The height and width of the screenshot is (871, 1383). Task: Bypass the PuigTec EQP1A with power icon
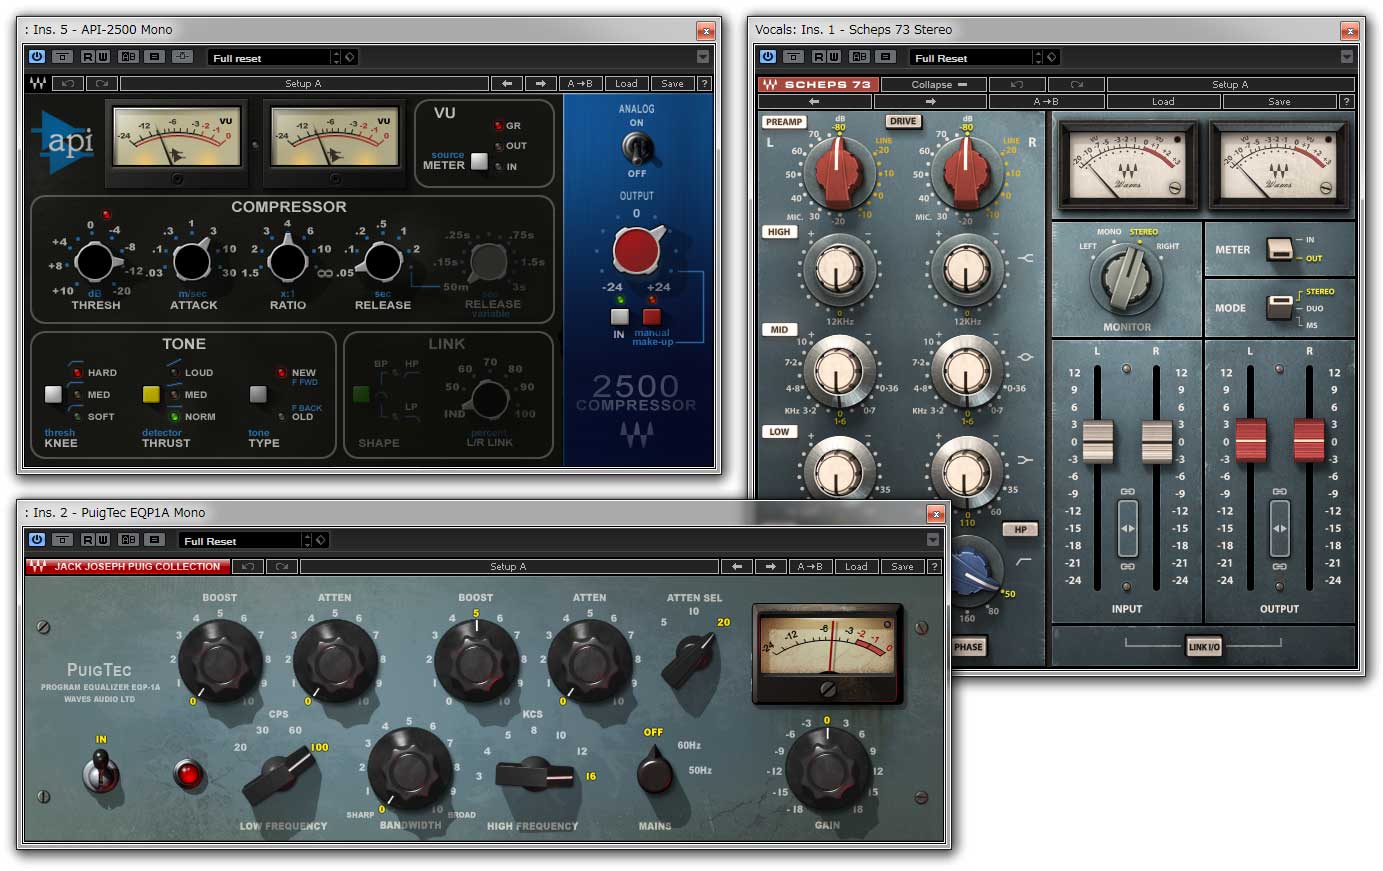[37, 540]
